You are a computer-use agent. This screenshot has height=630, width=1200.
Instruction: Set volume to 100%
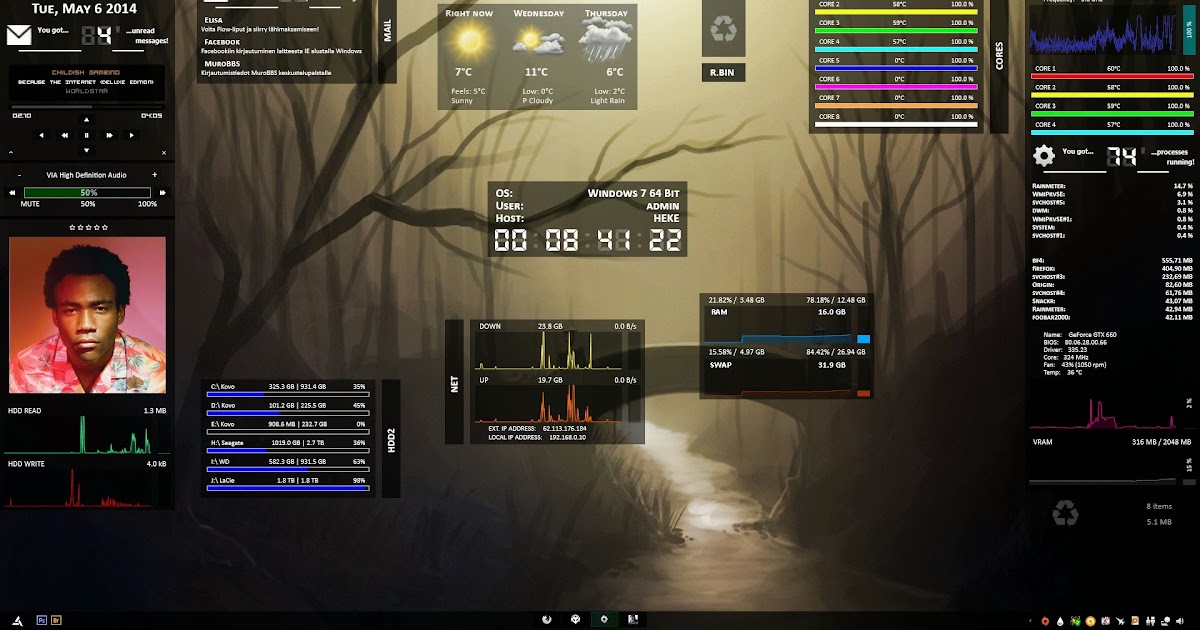pos(147,204)
